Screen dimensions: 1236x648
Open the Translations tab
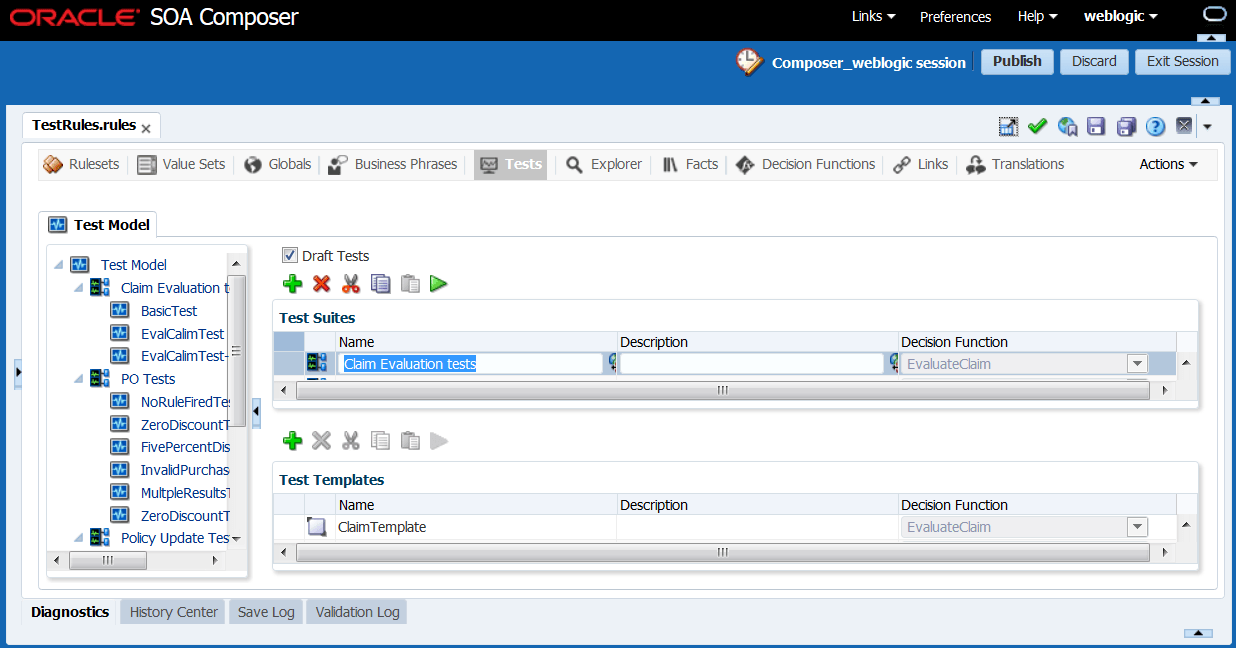(x=1016, y=164)
